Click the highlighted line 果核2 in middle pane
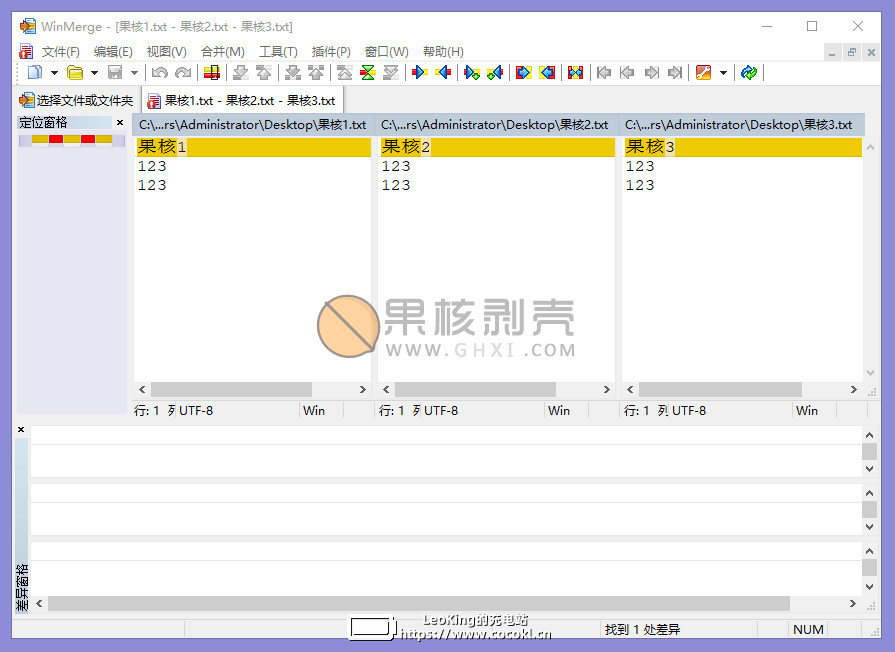The height and width of the screenshot is (652, 895). coord(497,147)
